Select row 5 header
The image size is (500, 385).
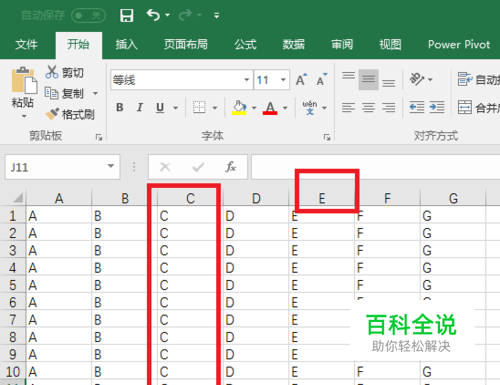[x=13, y=285]
